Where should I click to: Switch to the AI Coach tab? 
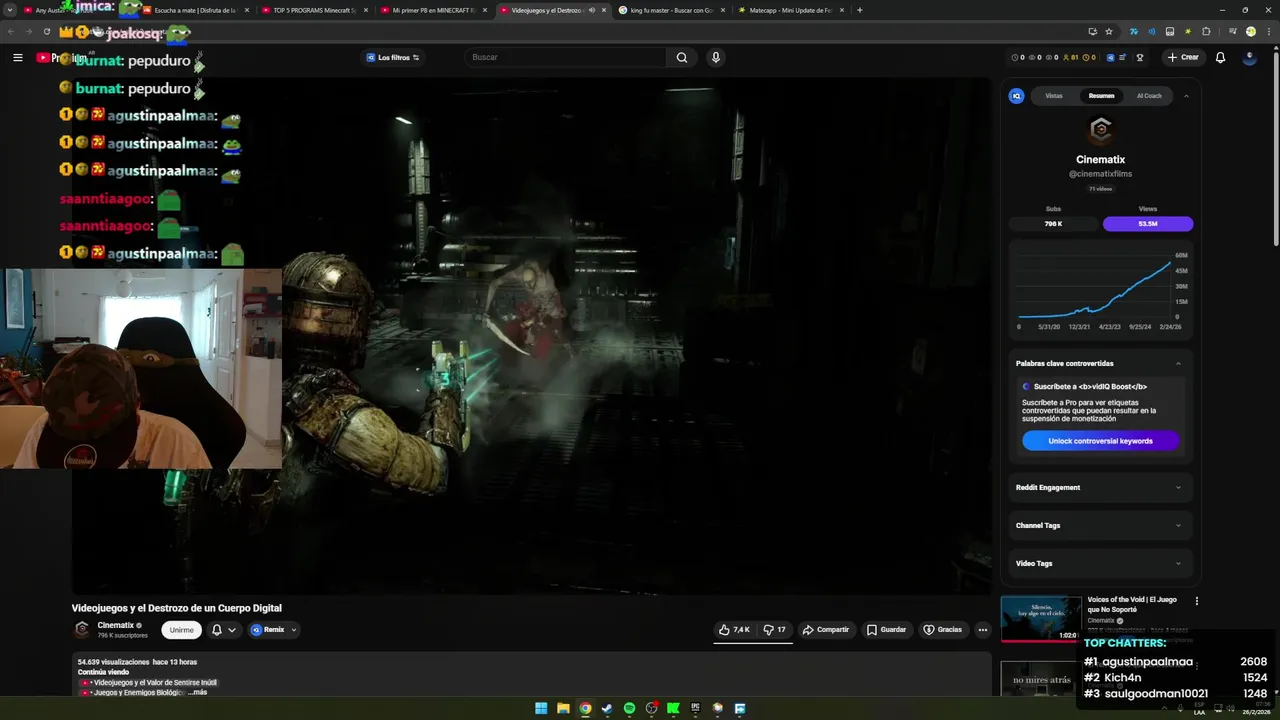coord(1149,96)
